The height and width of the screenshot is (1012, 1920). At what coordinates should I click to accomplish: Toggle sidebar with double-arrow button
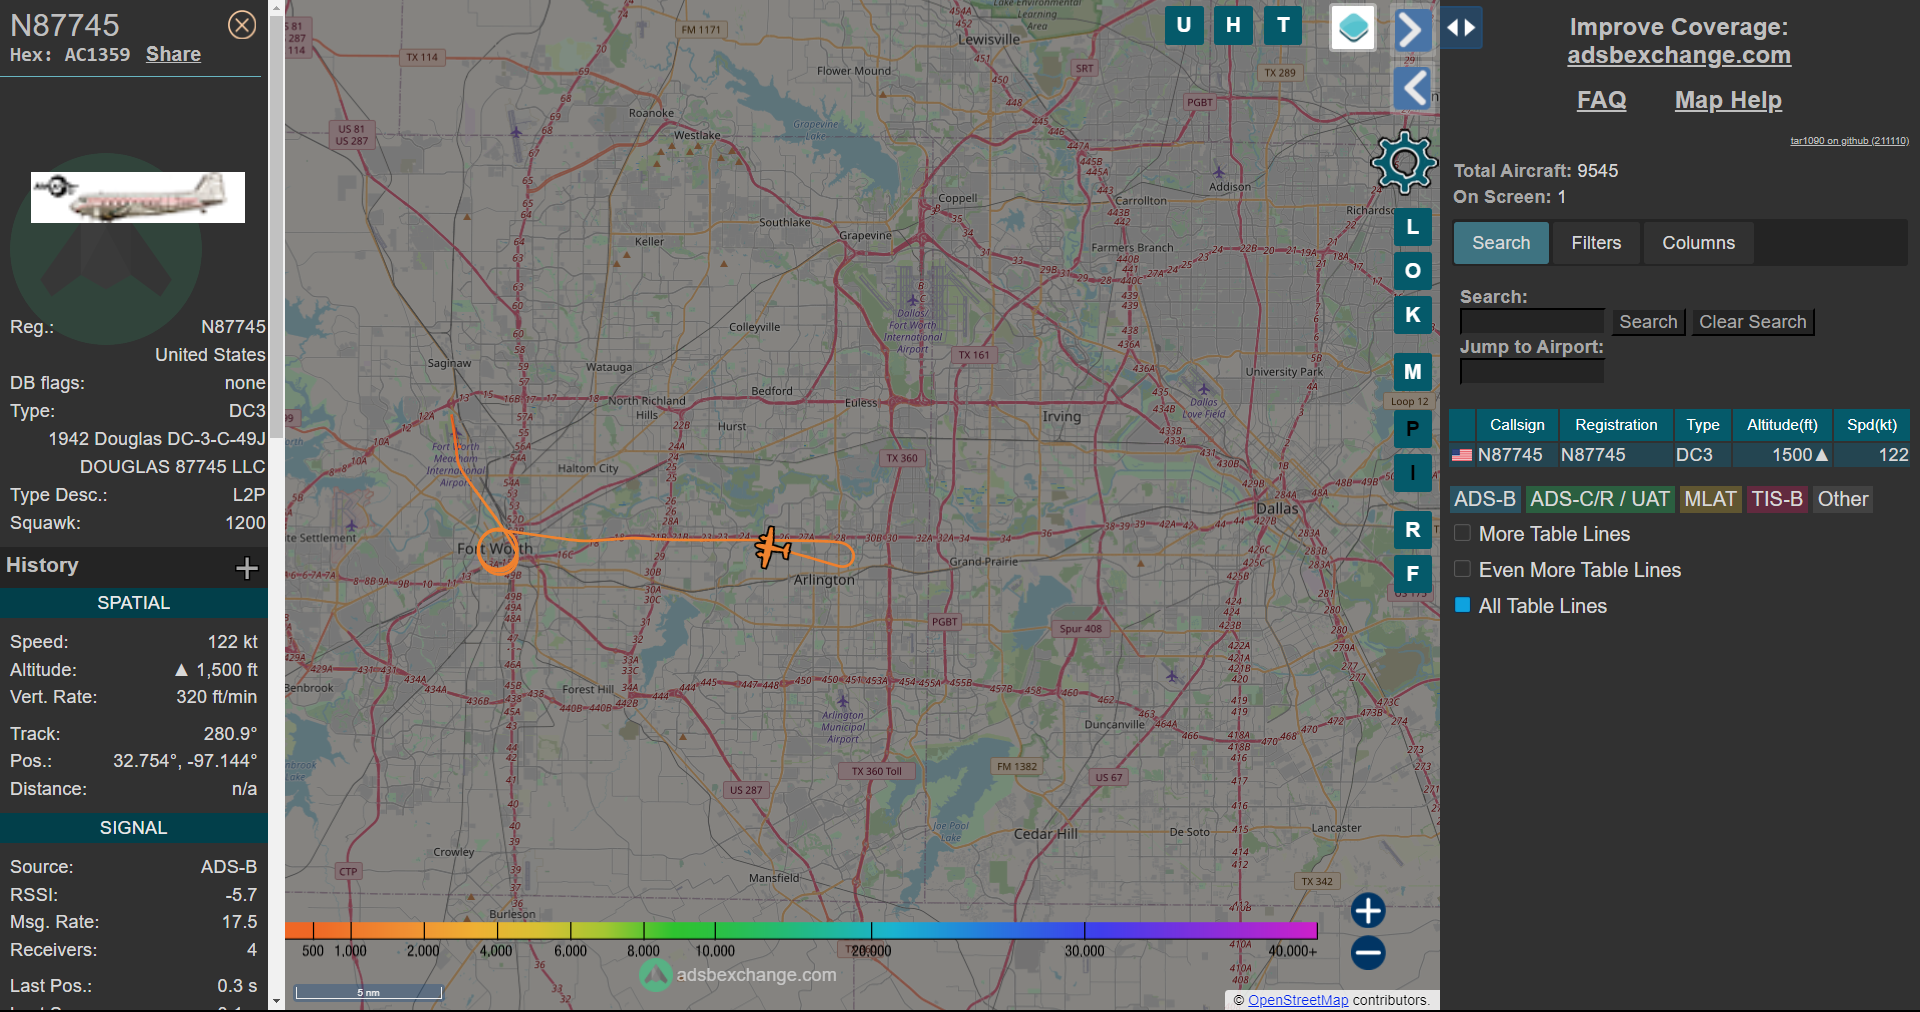[1462, 28]
